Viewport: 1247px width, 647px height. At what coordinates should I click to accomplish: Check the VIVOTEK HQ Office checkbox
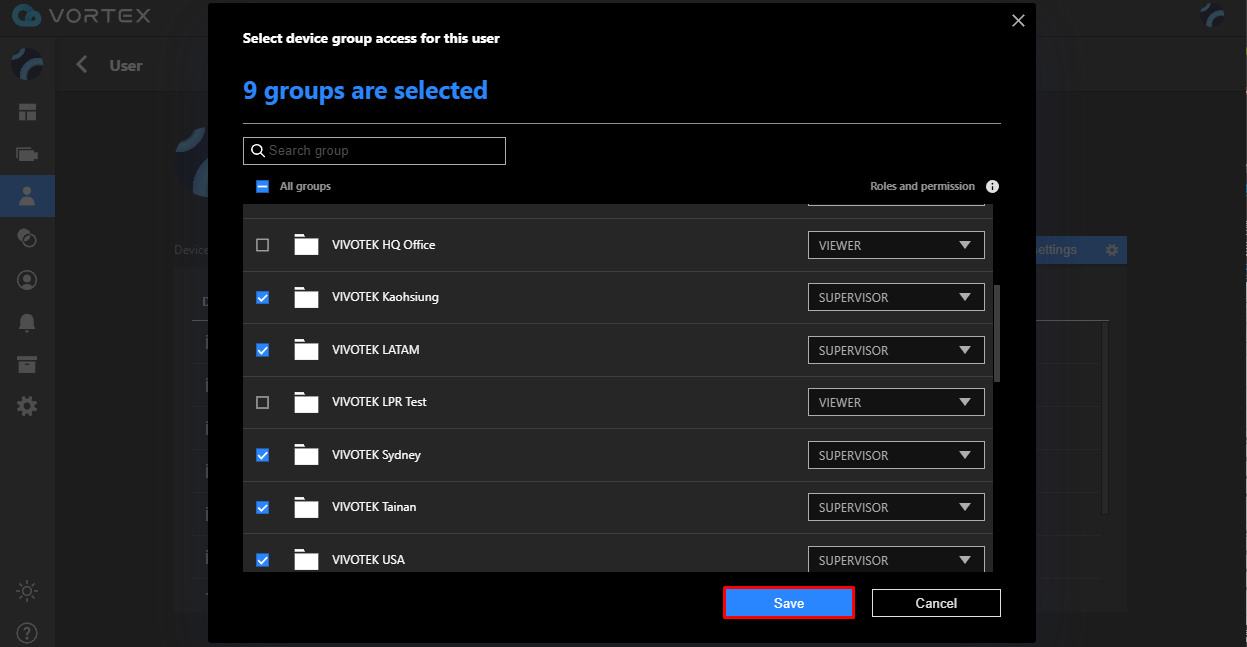click(x=263, y=245)
